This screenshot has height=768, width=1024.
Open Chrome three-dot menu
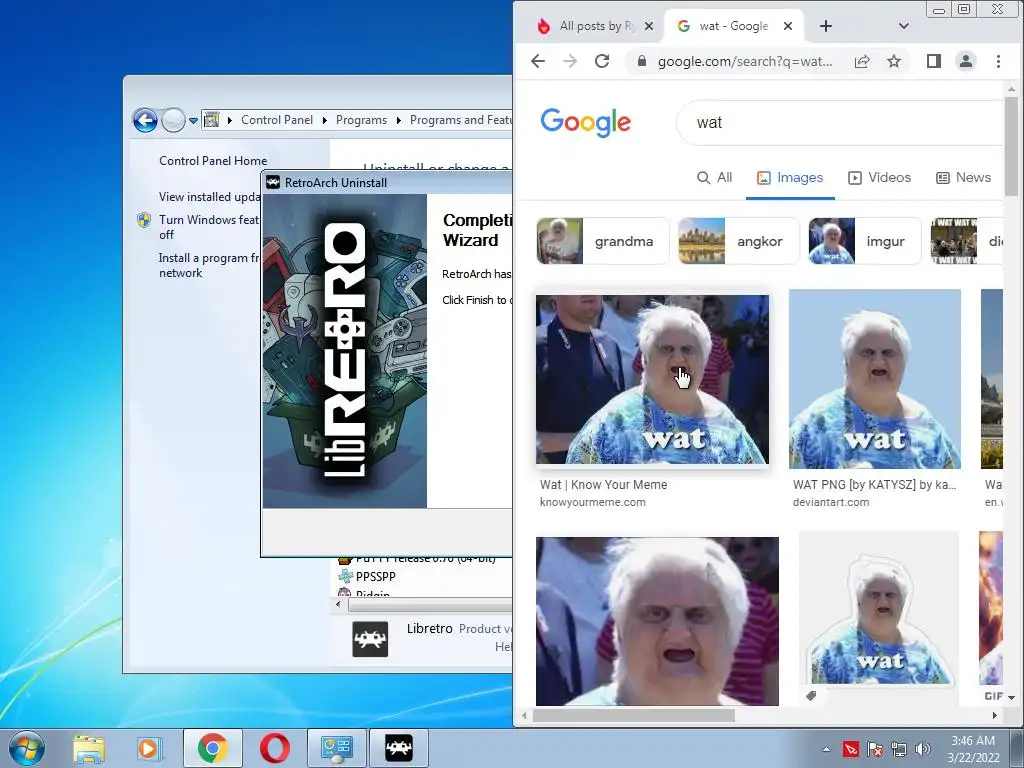(999, 61)
